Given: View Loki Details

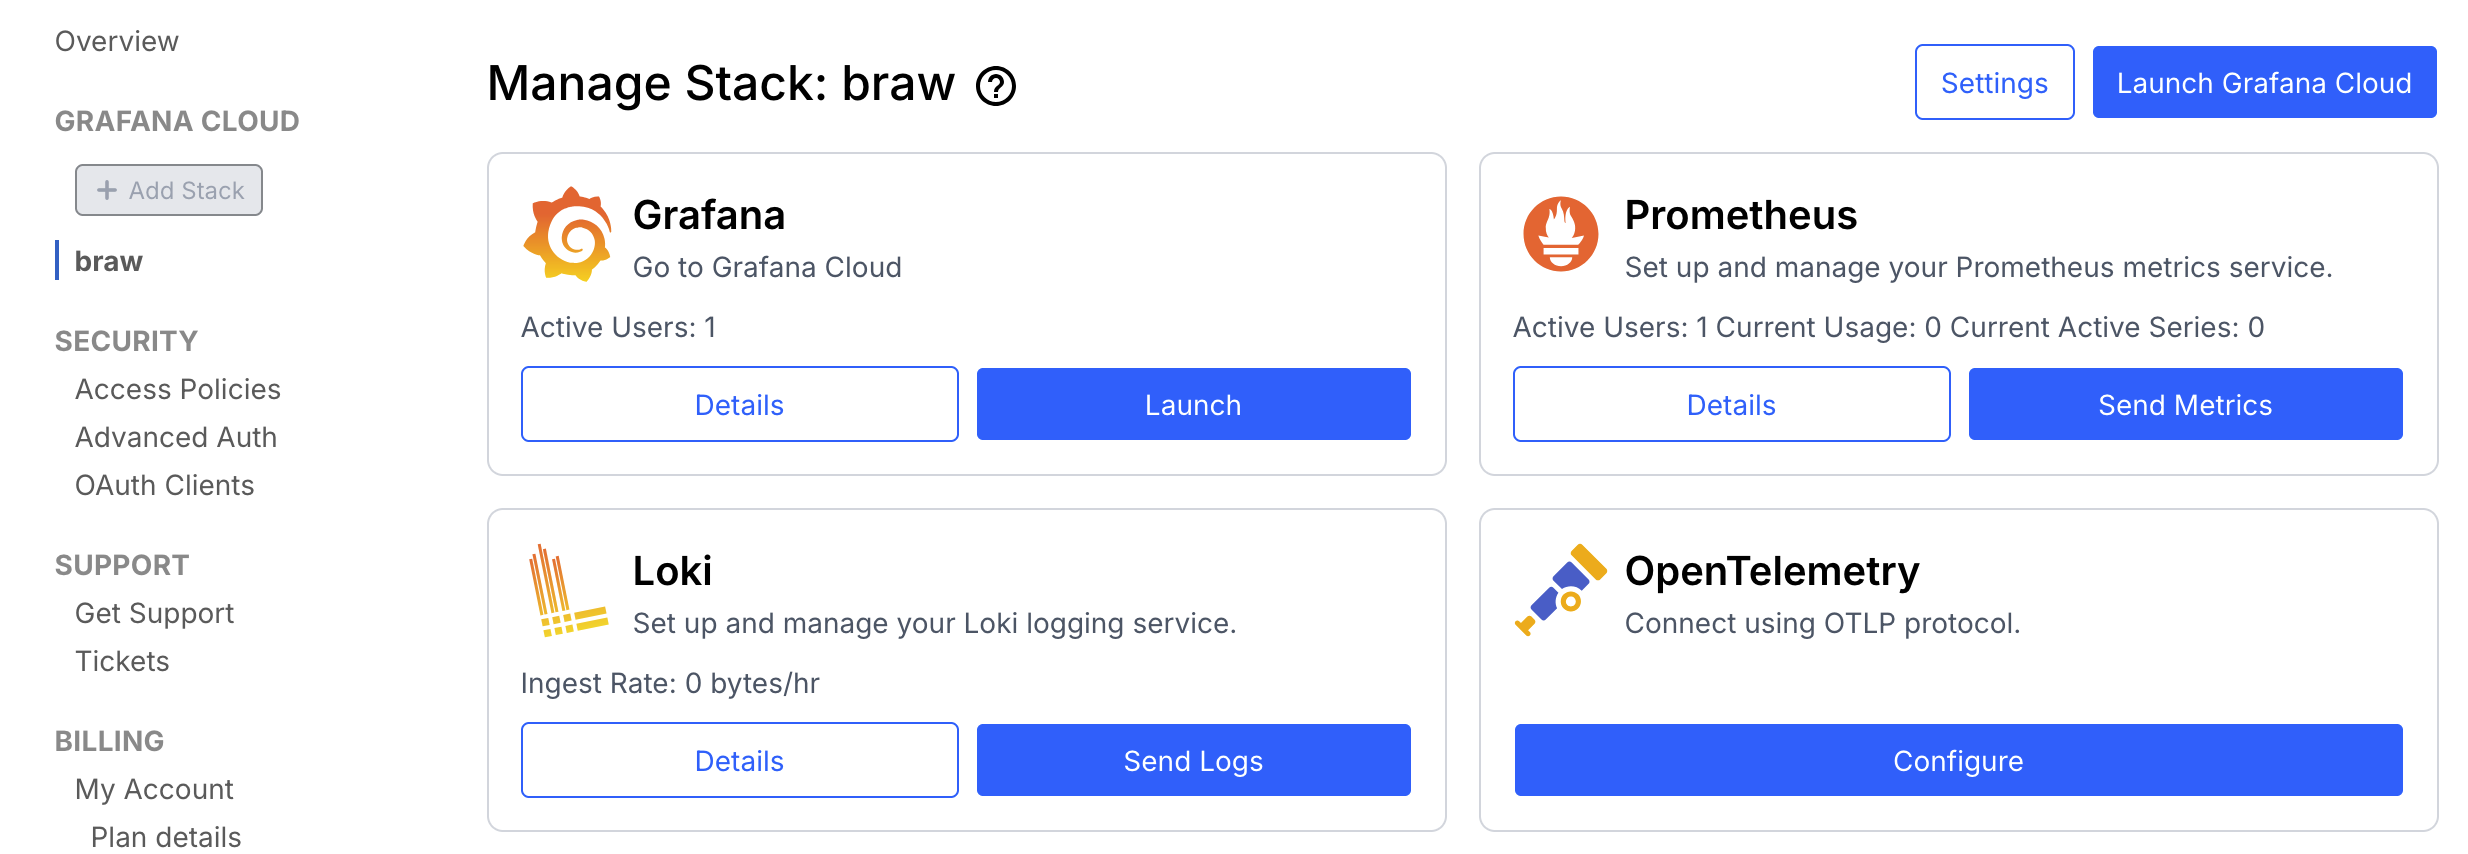Looking at the screenshot, I should pos(739,760).
